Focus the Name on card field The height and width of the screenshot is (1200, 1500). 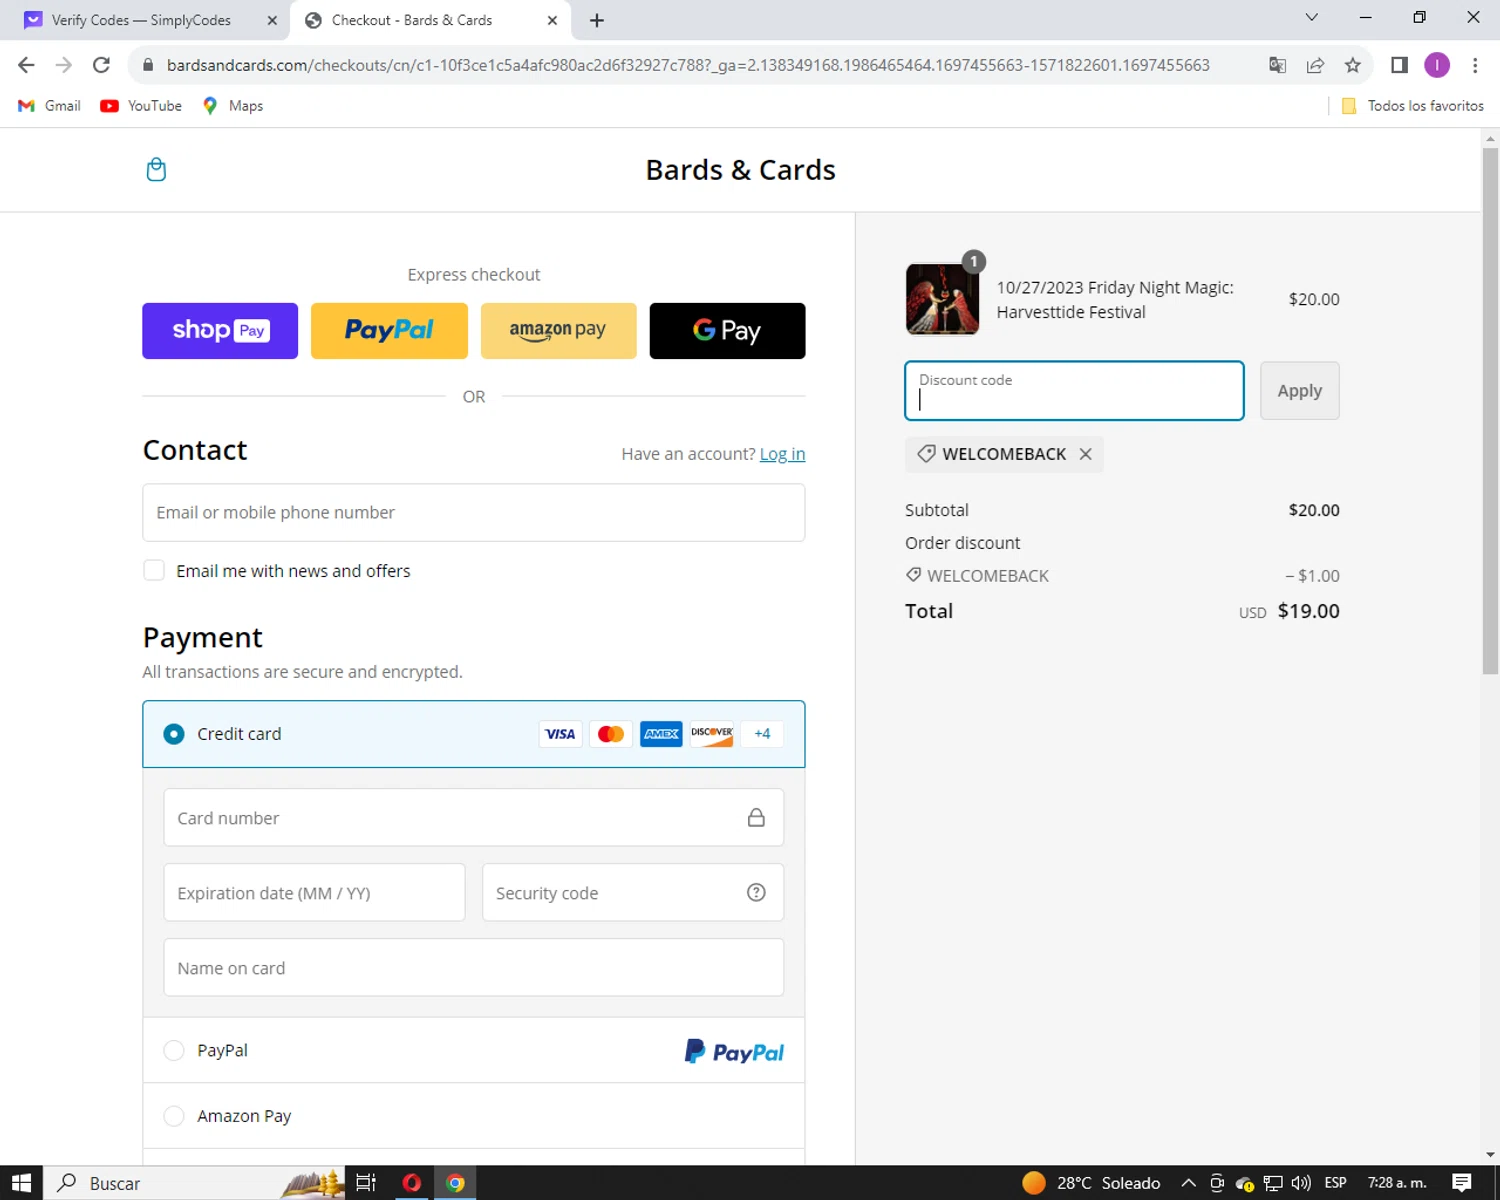click(474, 967)
